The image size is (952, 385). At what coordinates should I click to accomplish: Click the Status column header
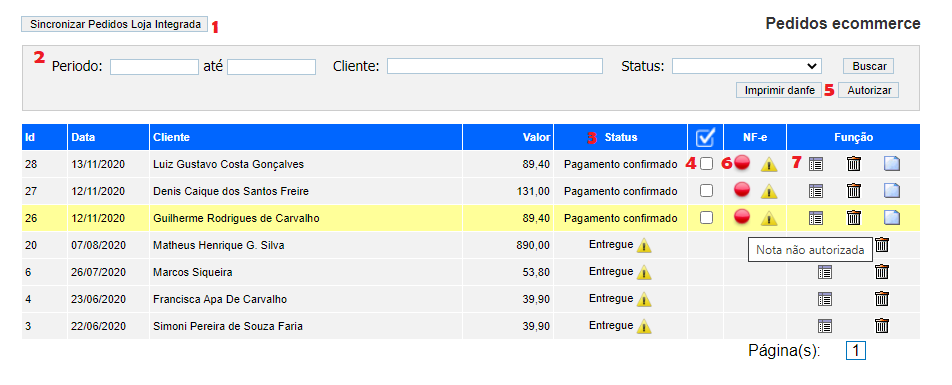pyautogui.click(x=620, y=137)
